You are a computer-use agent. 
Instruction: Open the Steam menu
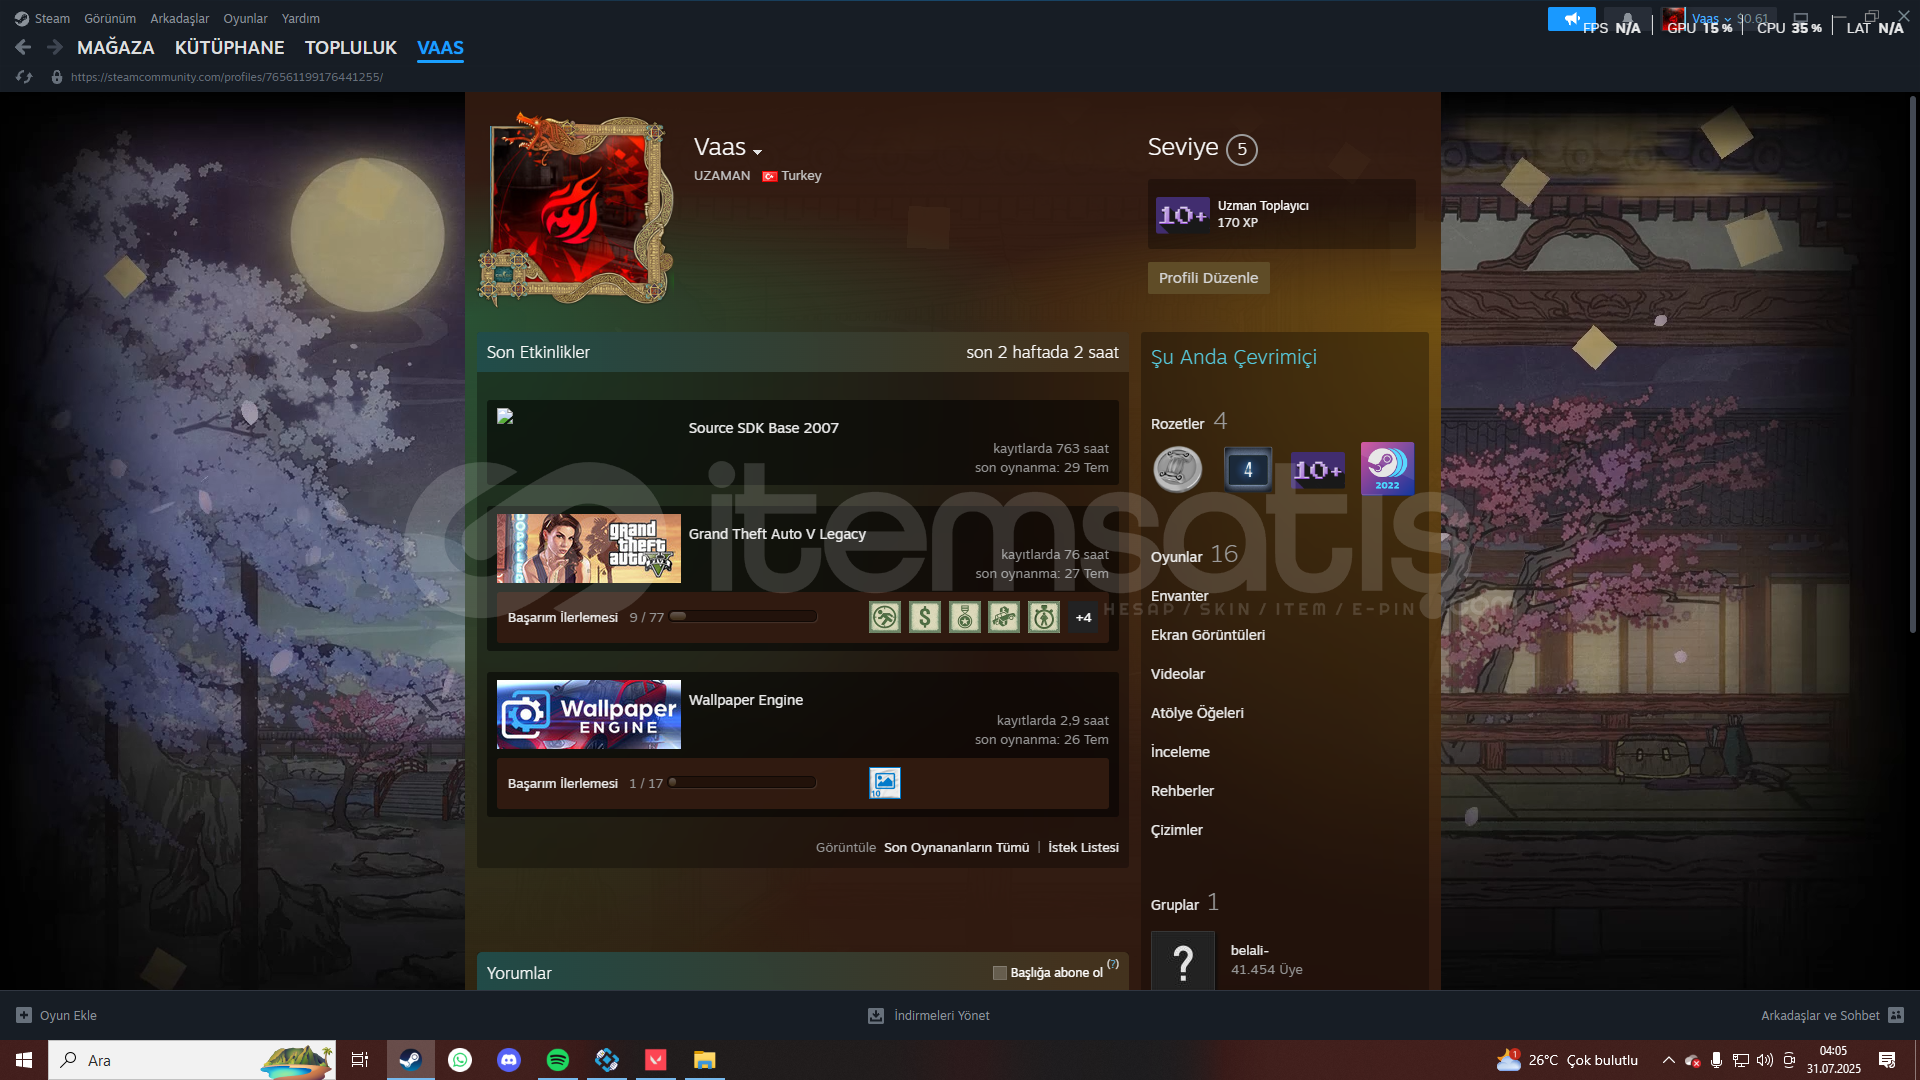click(42, 18)
